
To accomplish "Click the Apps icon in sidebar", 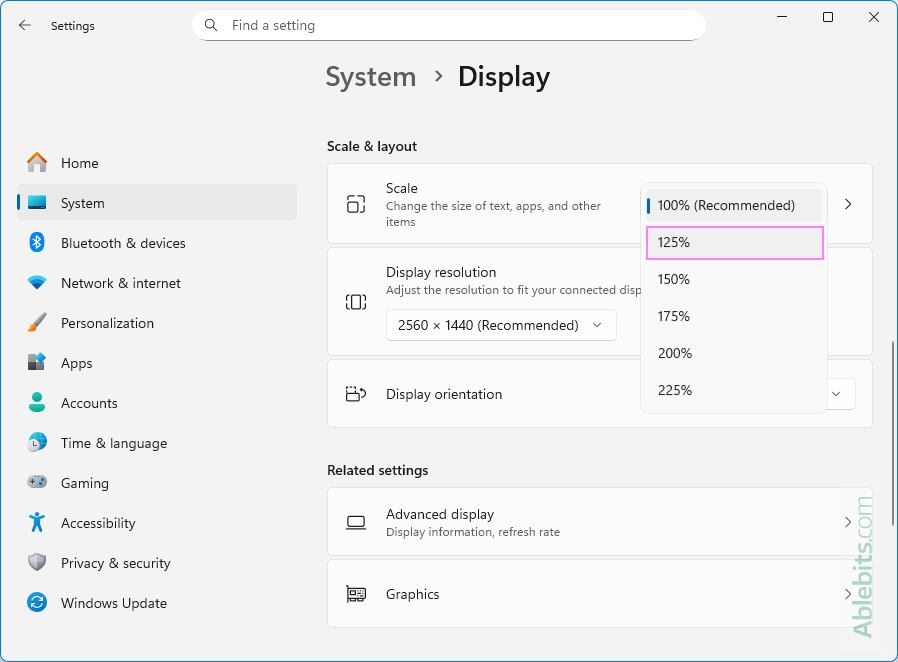I will pos(37,362).
